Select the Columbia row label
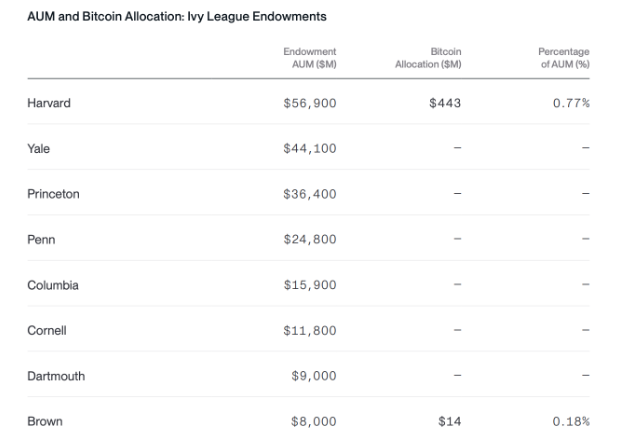622x444 pixels. point(53,285)
